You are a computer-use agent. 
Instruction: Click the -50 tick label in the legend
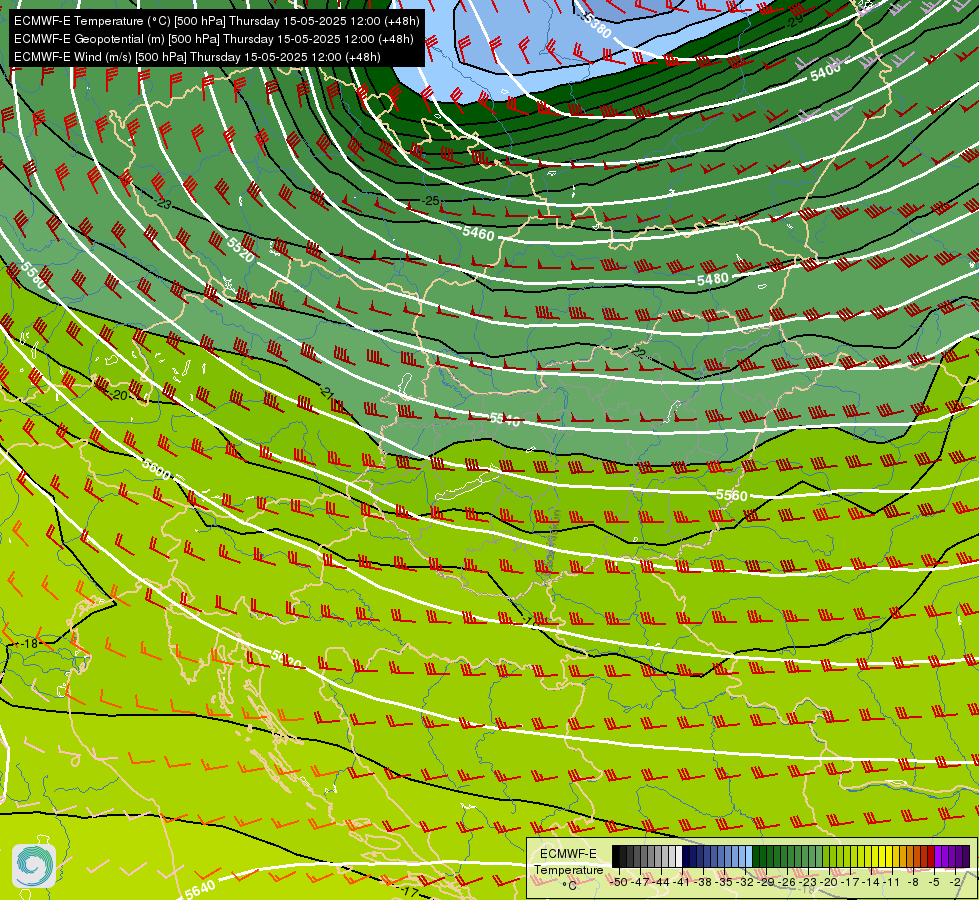(619, 882)
